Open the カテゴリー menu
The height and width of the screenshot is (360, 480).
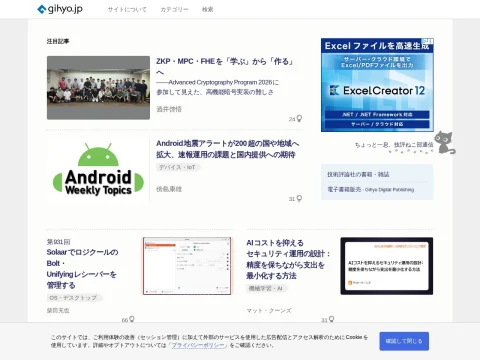click(174, 10)
